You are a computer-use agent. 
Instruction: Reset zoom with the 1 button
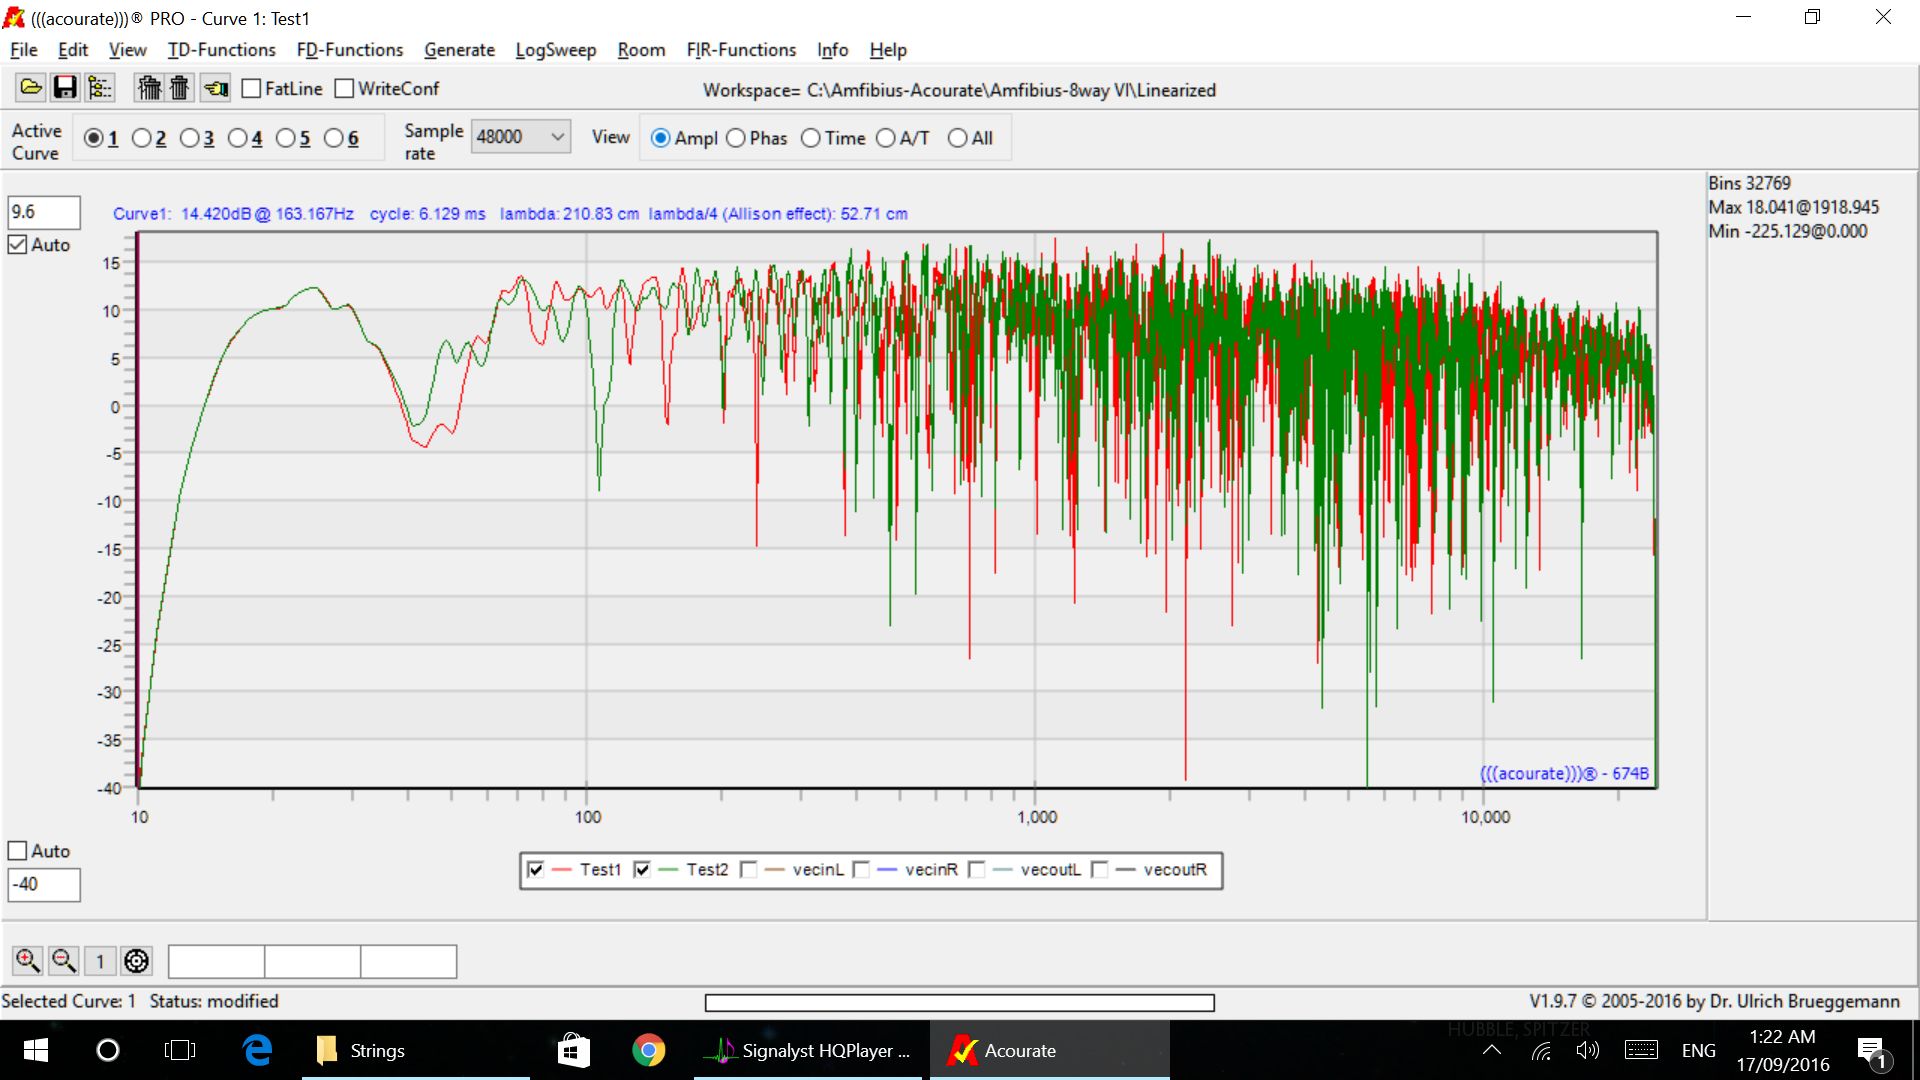pyautogui.click(x=100, y=961)
